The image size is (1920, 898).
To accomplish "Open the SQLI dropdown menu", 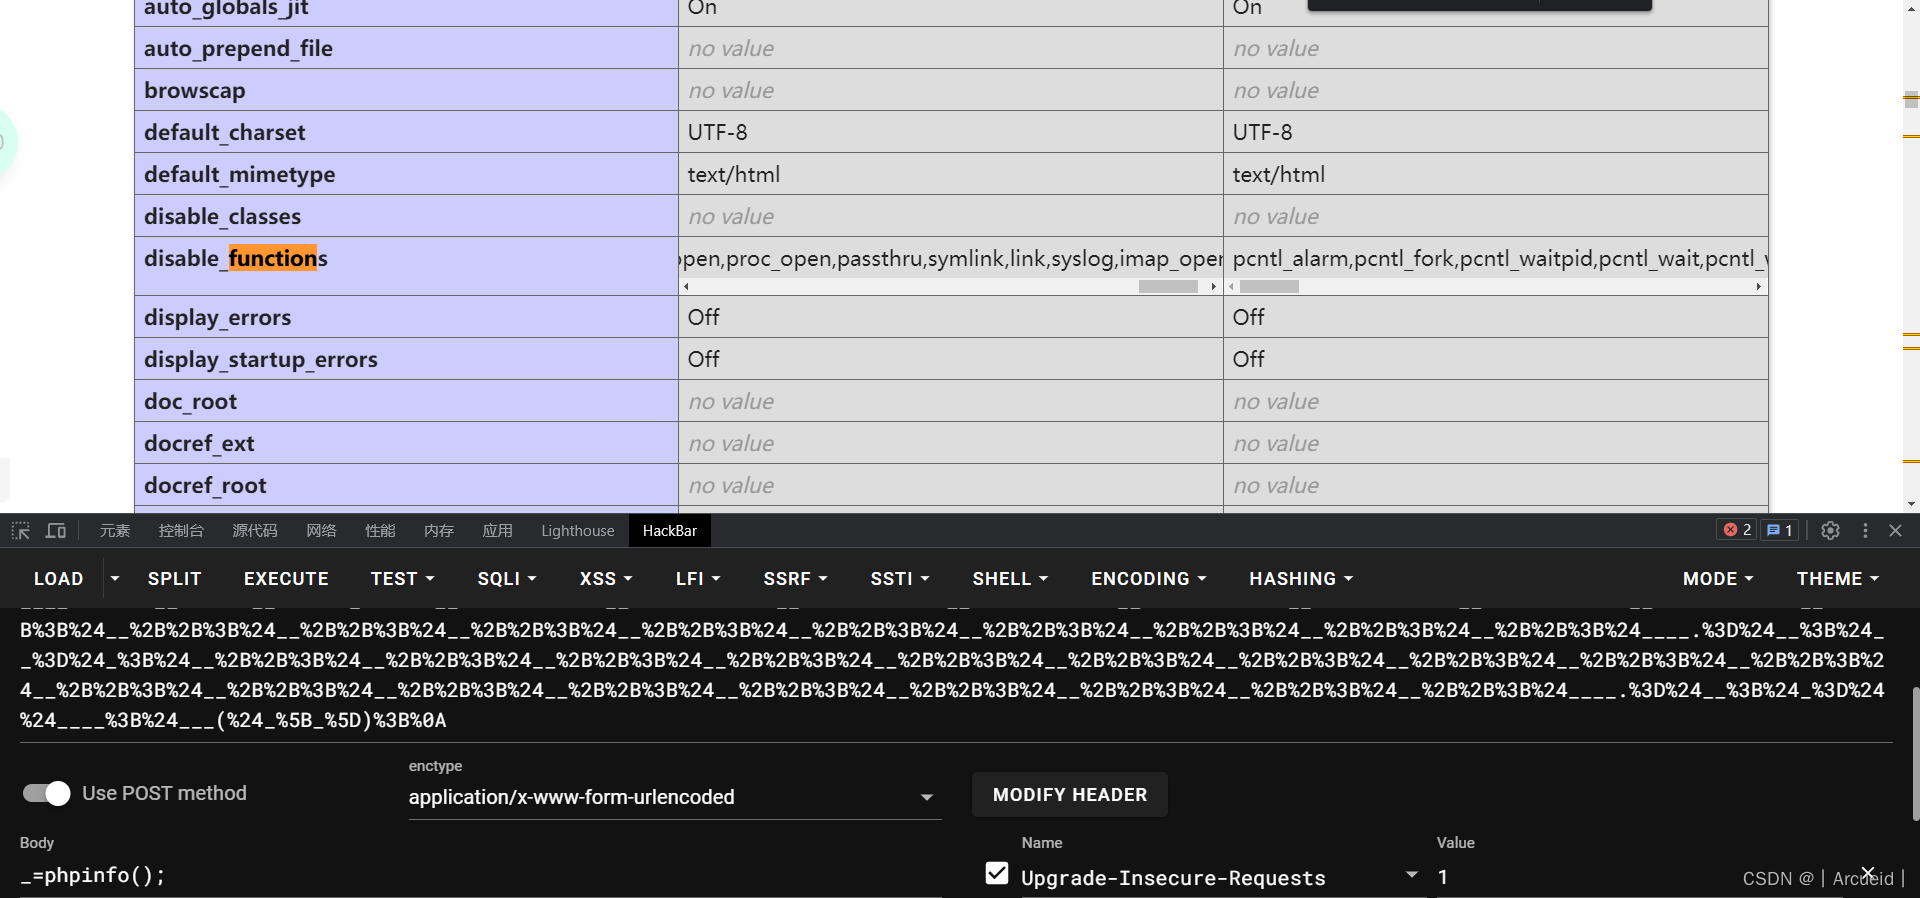I will pyautogui.click(x=507, y=578).
